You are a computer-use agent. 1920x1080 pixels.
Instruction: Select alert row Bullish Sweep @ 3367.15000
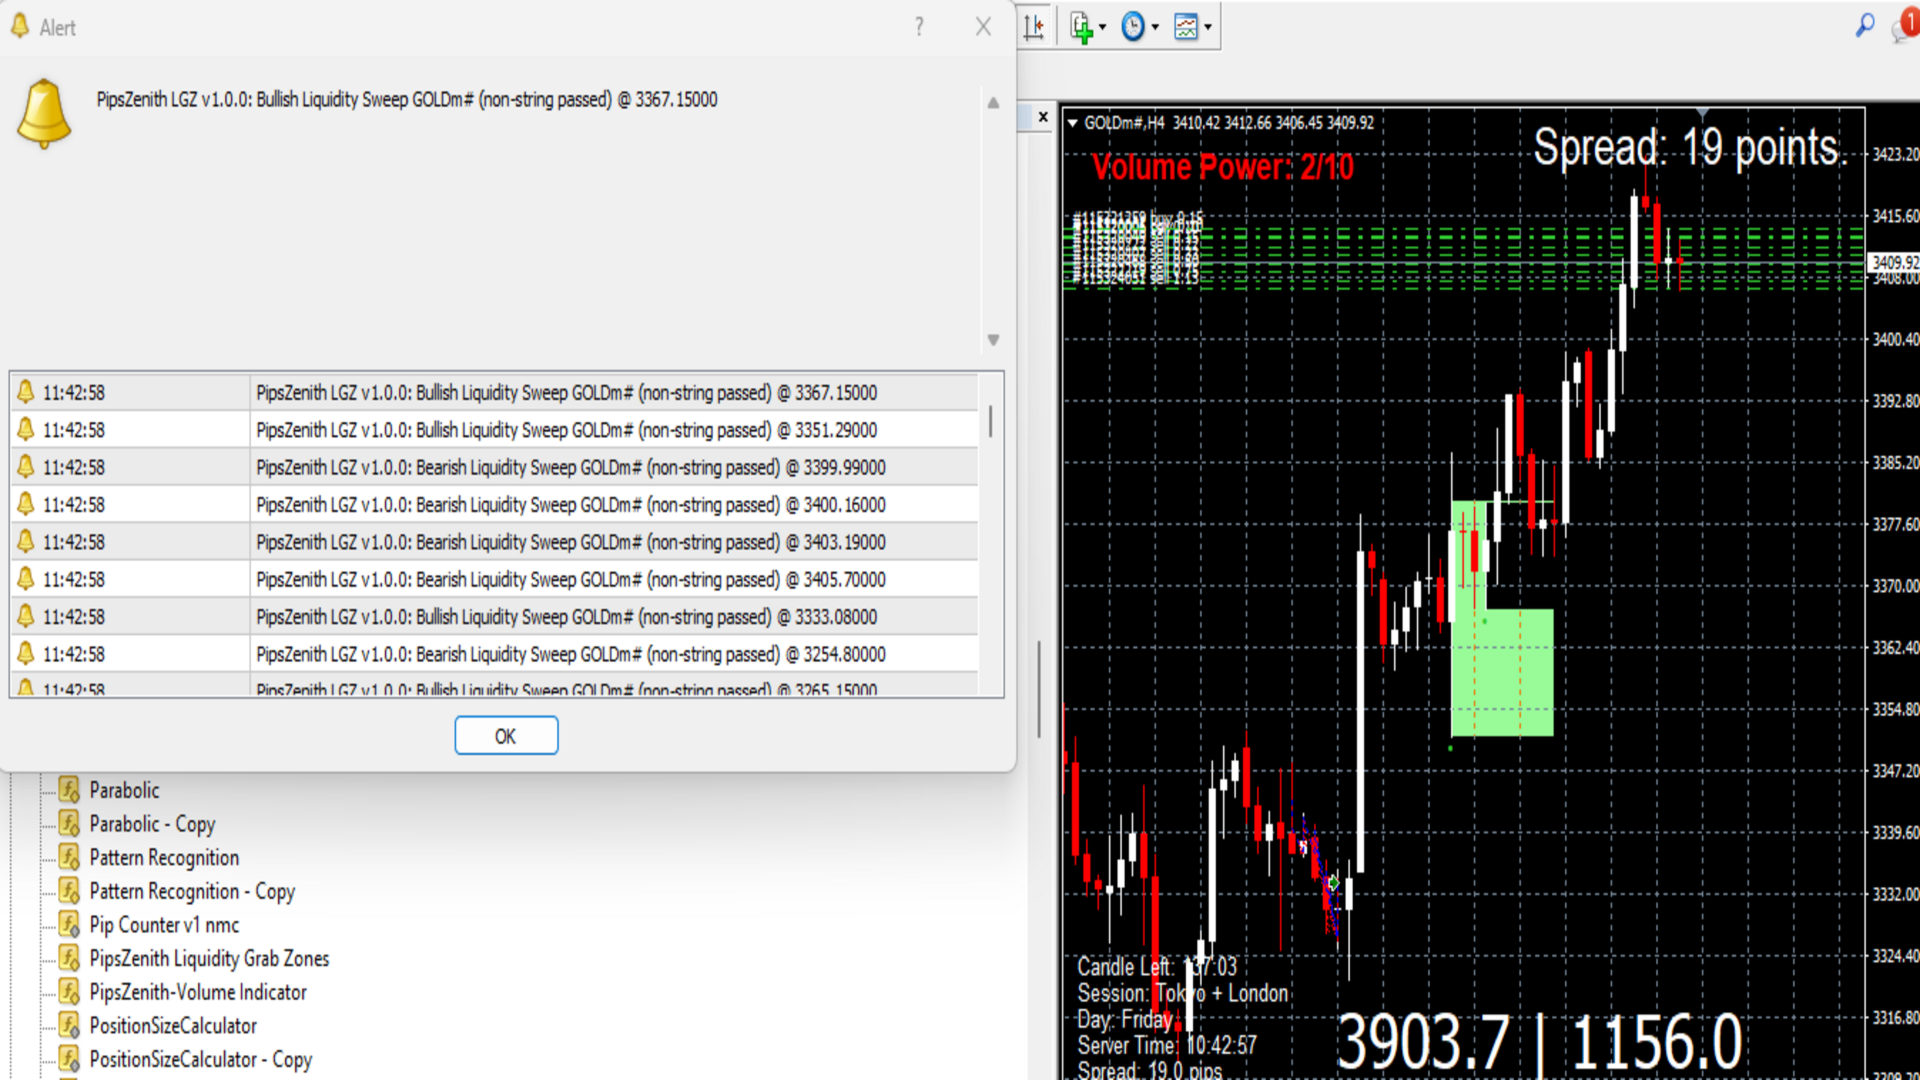(x=494, y=393)
